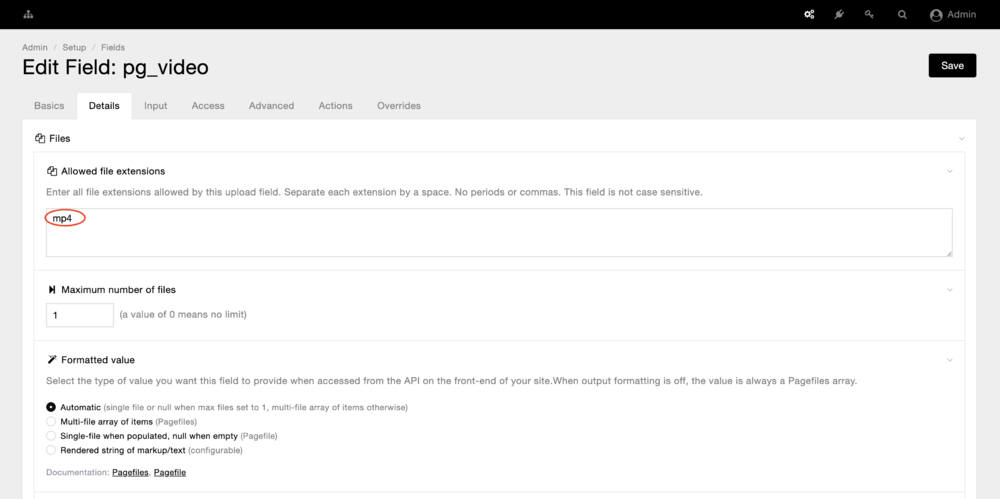
Task: Collapse the Maximum number of files panel
Action: point(950,290)
